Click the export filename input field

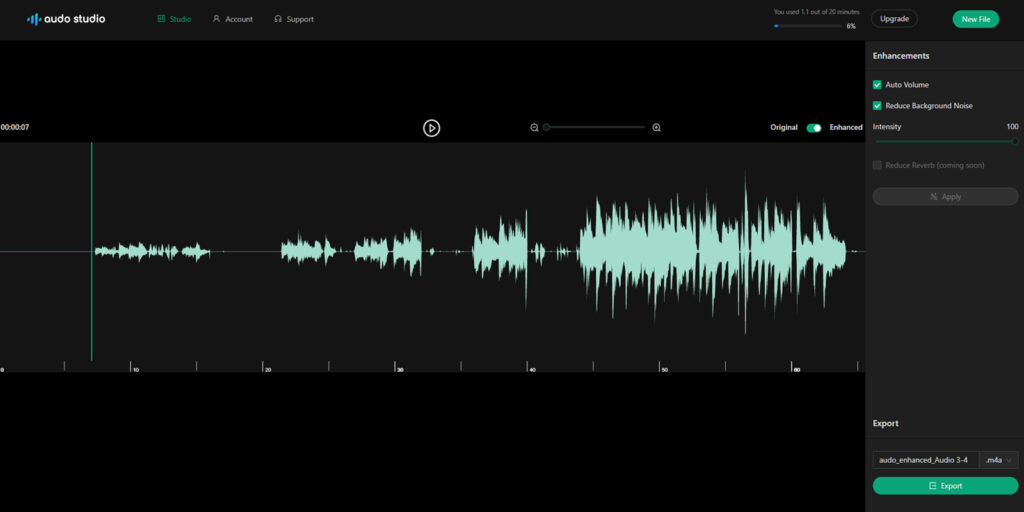[926, 460]
